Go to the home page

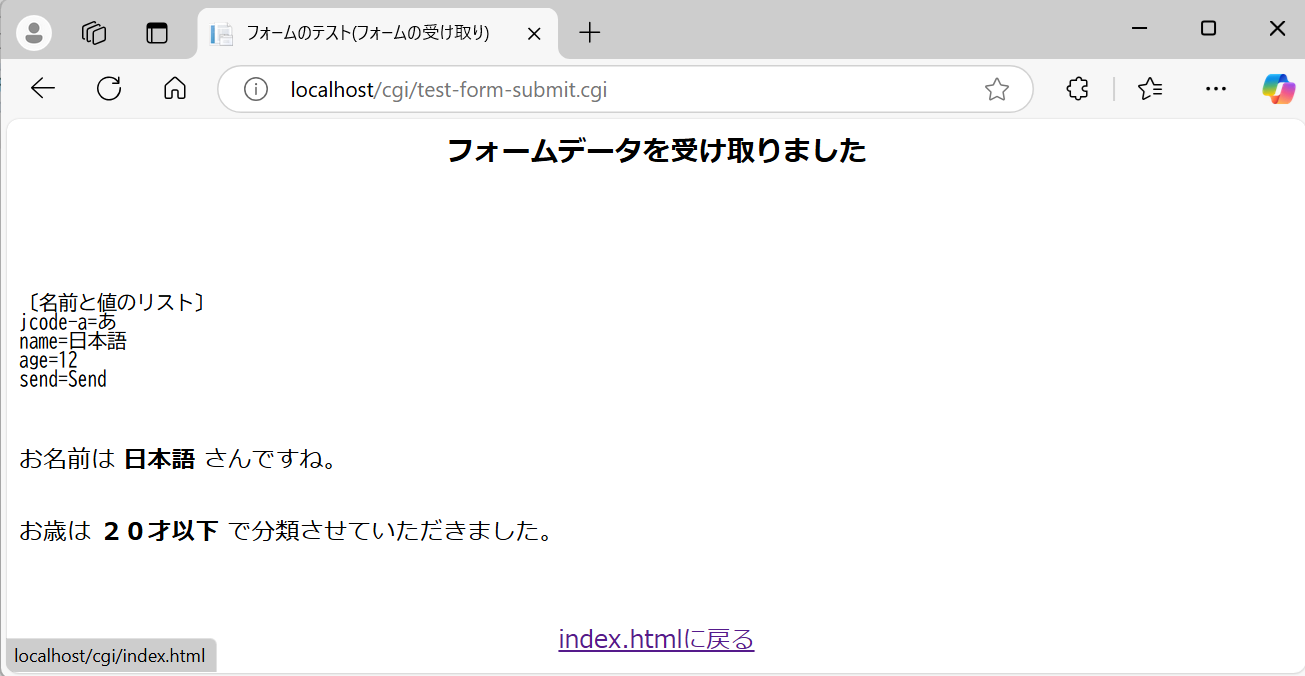(x=175, y=89)
